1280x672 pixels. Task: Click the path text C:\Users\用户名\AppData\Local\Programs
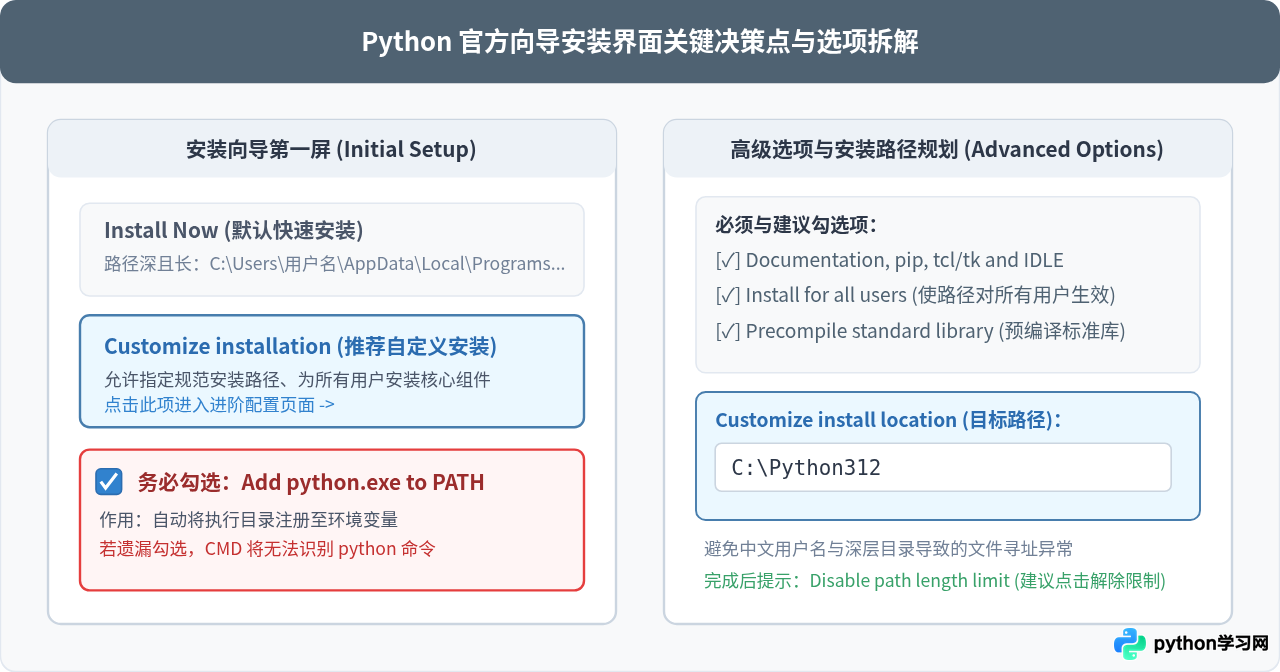click(x=387, y=264)
